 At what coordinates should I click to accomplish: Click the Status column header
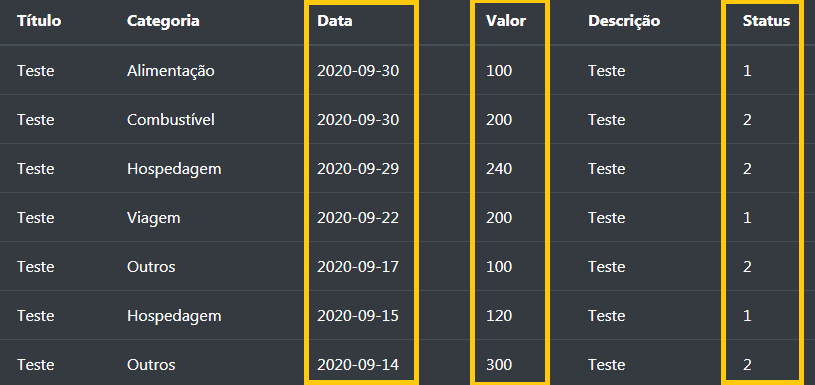coord(766,21)
